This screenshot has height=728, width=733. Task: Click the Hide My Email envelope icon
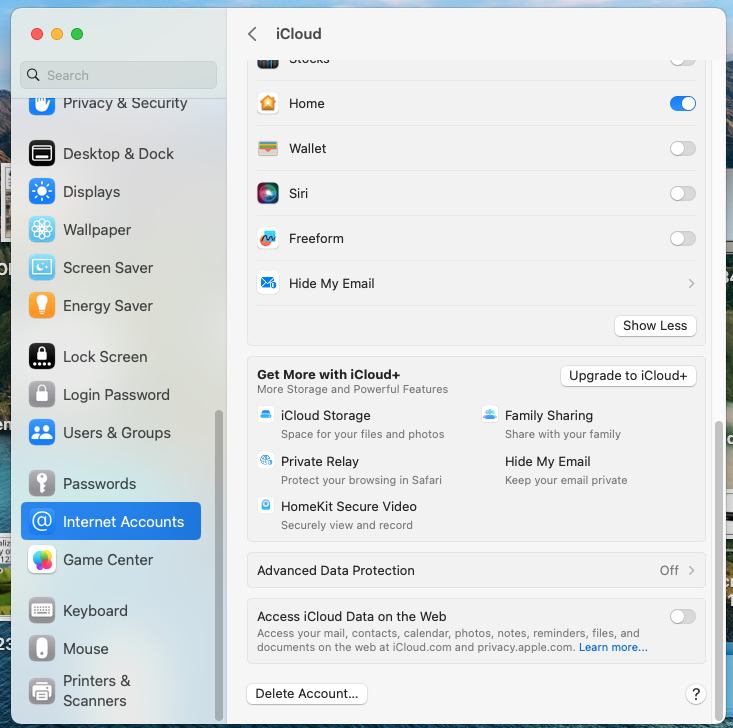coord(268,283)
